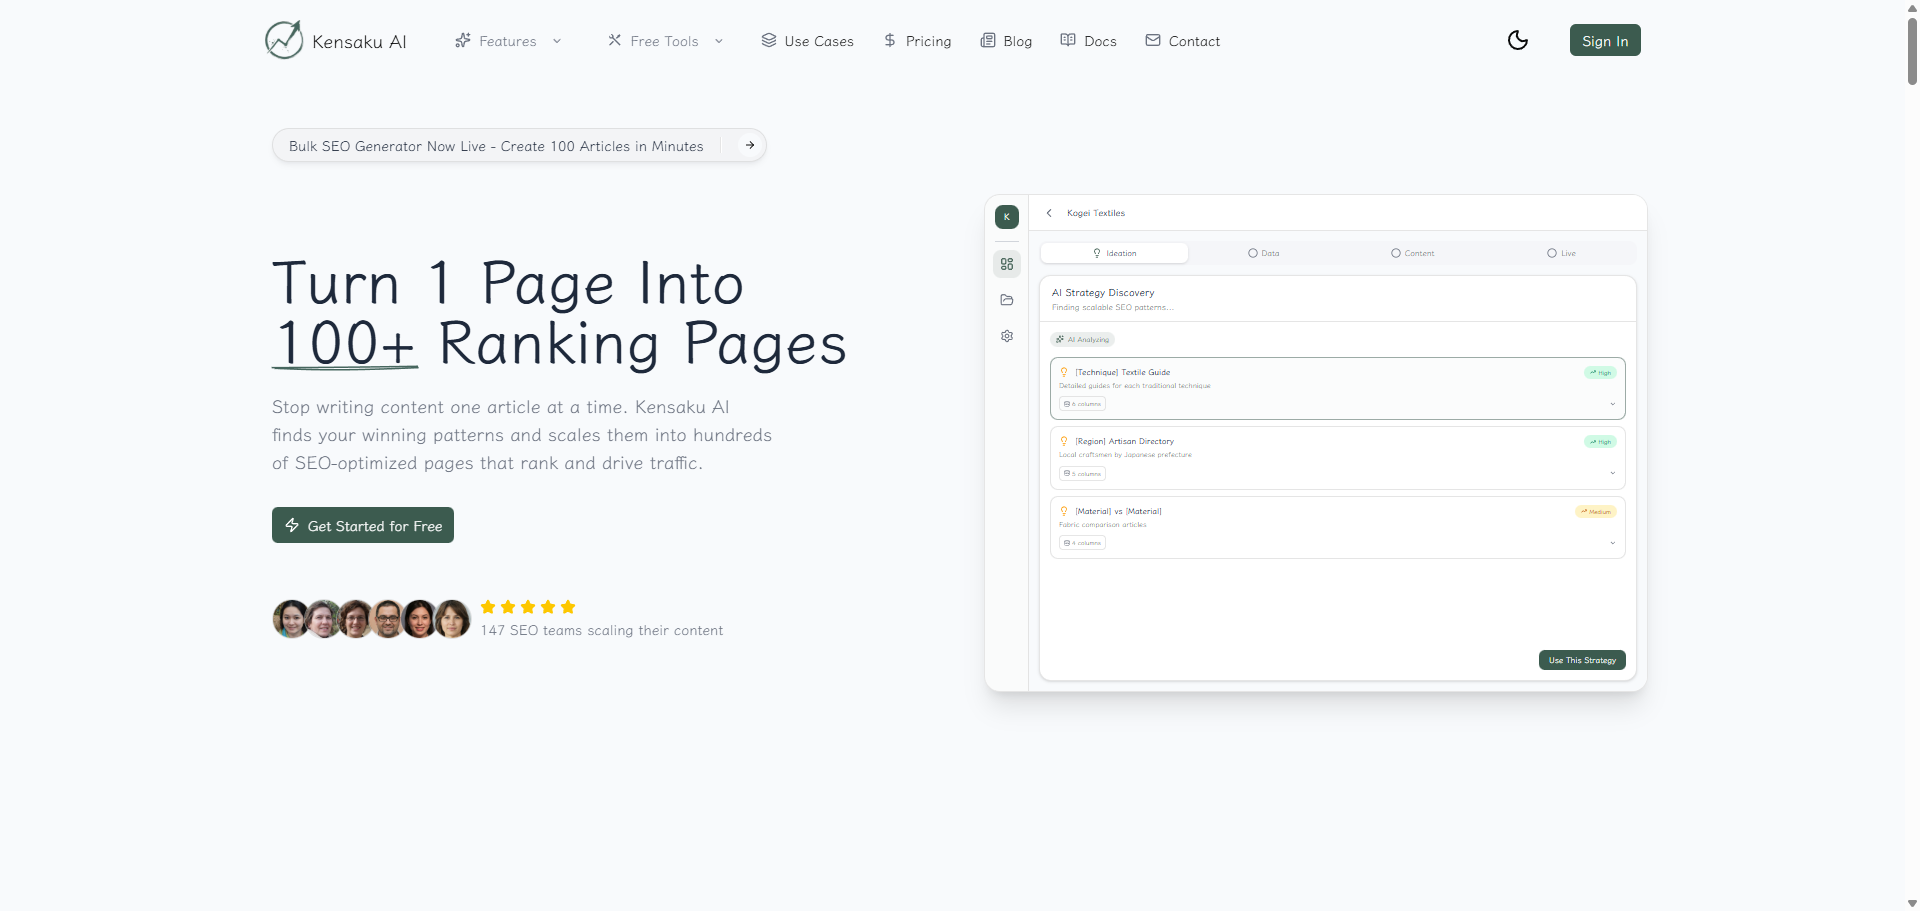Select the dashboard grid icon in demo sidebar
1920x911 pixels.
click(x=1007, y=264)
